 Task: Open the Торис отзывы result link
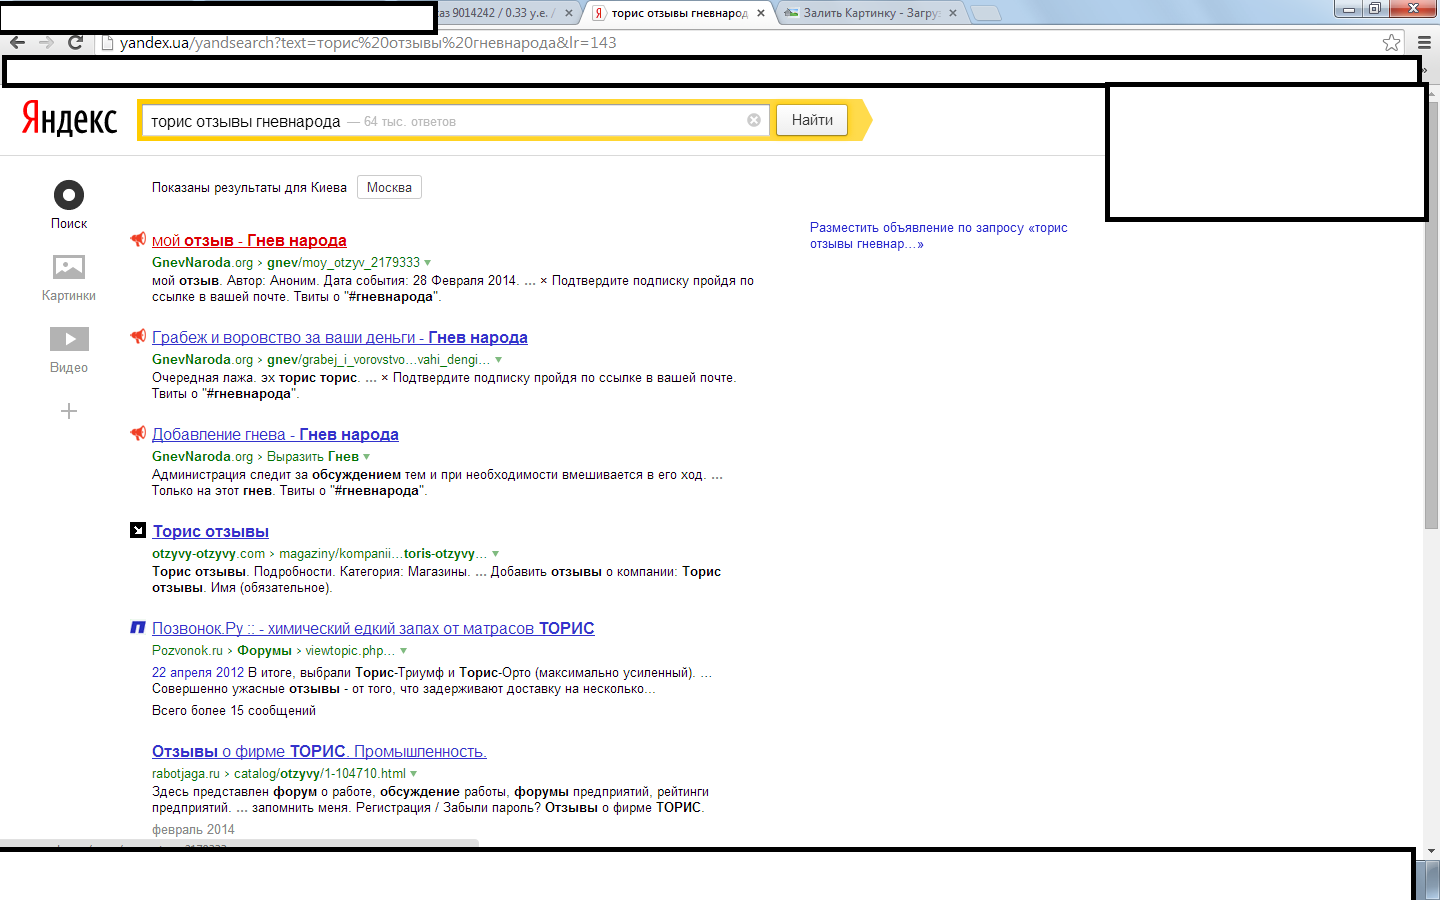point(211,531)
